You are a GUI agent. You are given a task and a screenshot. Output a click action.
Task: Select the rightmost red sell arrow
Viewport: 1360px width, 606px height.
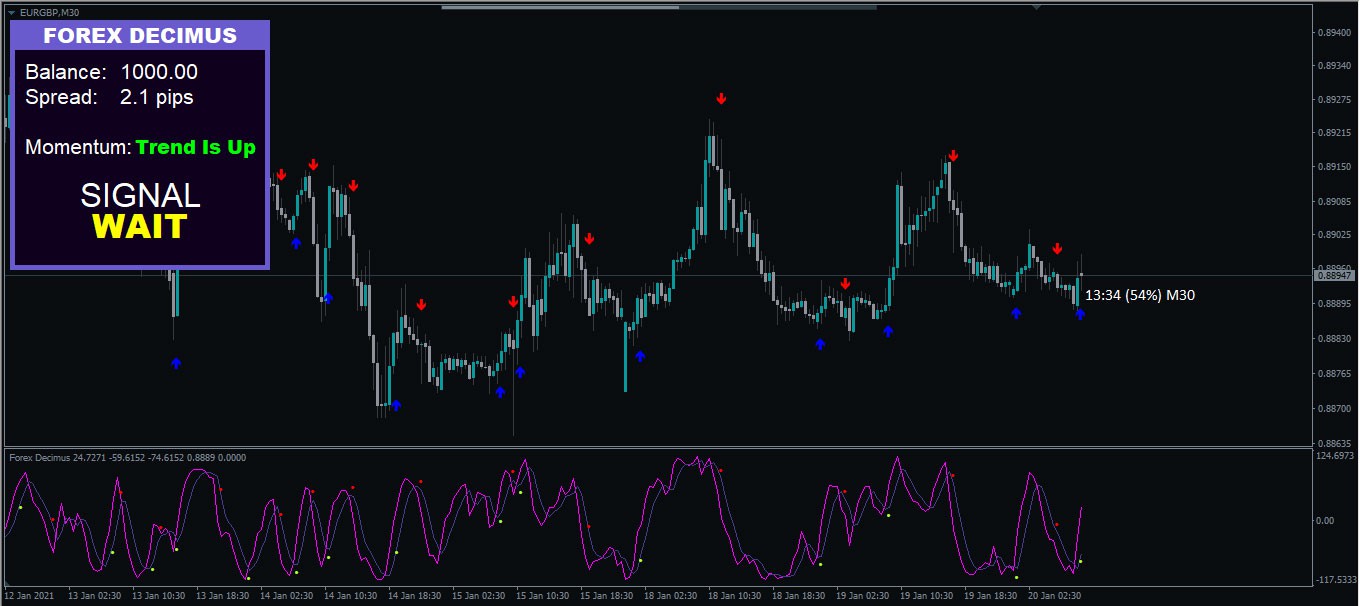[x=1057, y=248]
